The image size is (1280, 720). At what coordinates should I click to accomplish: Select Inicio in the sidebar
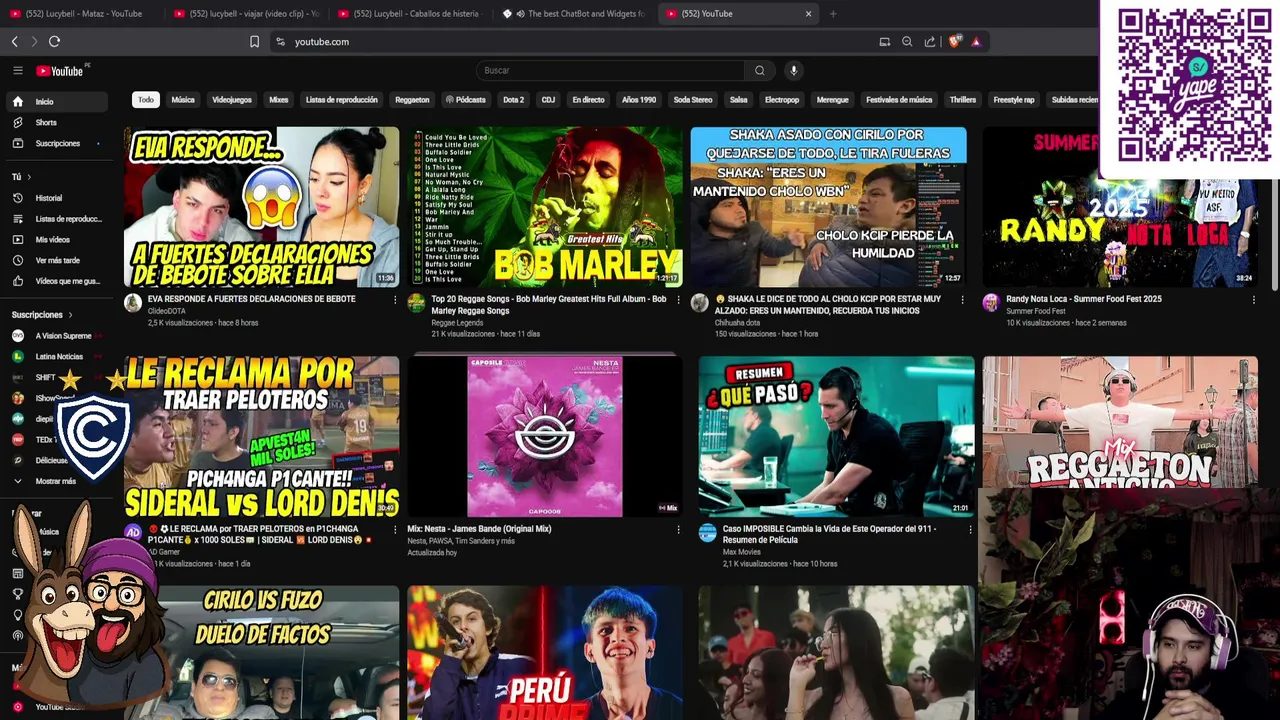56,102
